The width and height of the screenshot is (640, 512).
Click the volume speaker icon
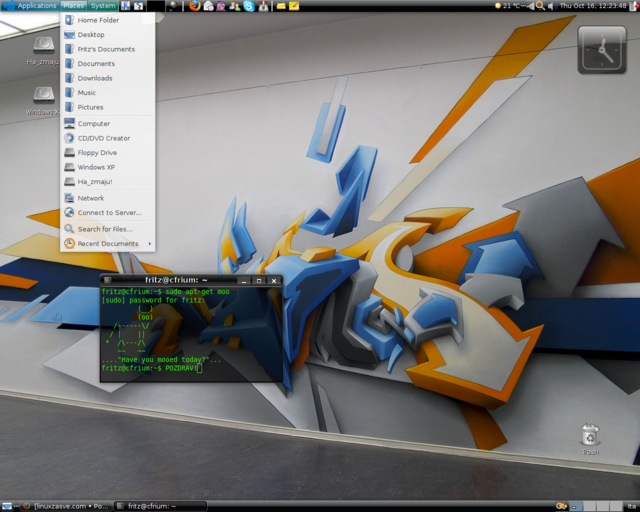tap(551, 6)
